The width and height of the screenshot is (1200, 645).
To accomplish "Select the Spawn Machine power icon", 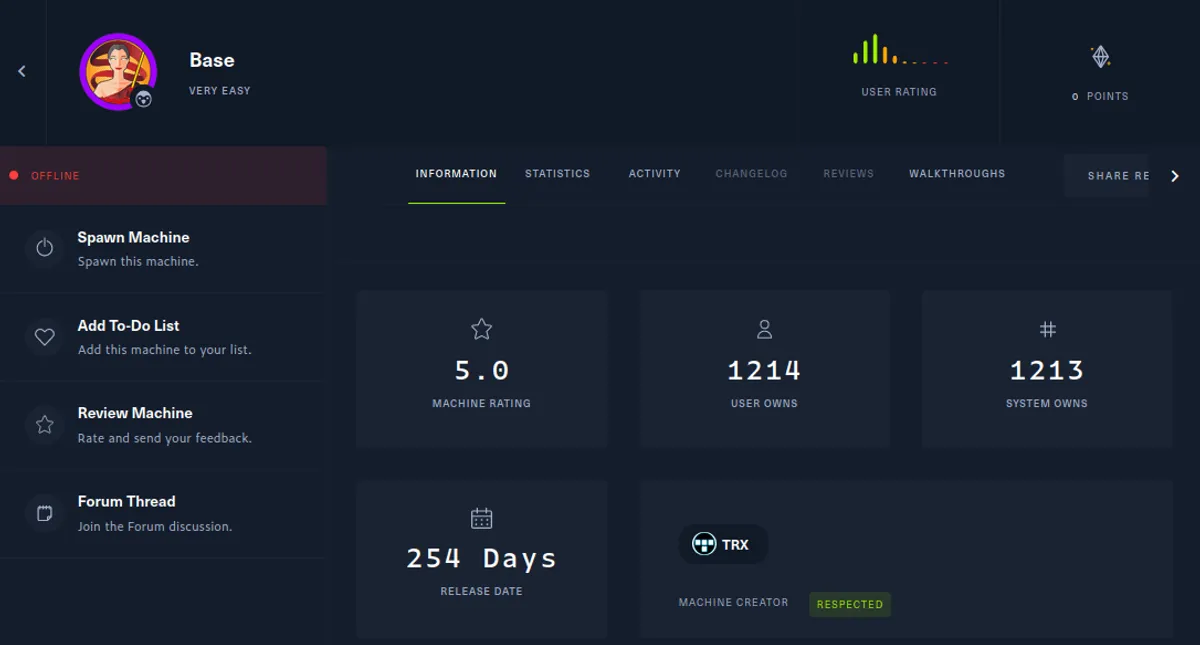I will point(44,249).
